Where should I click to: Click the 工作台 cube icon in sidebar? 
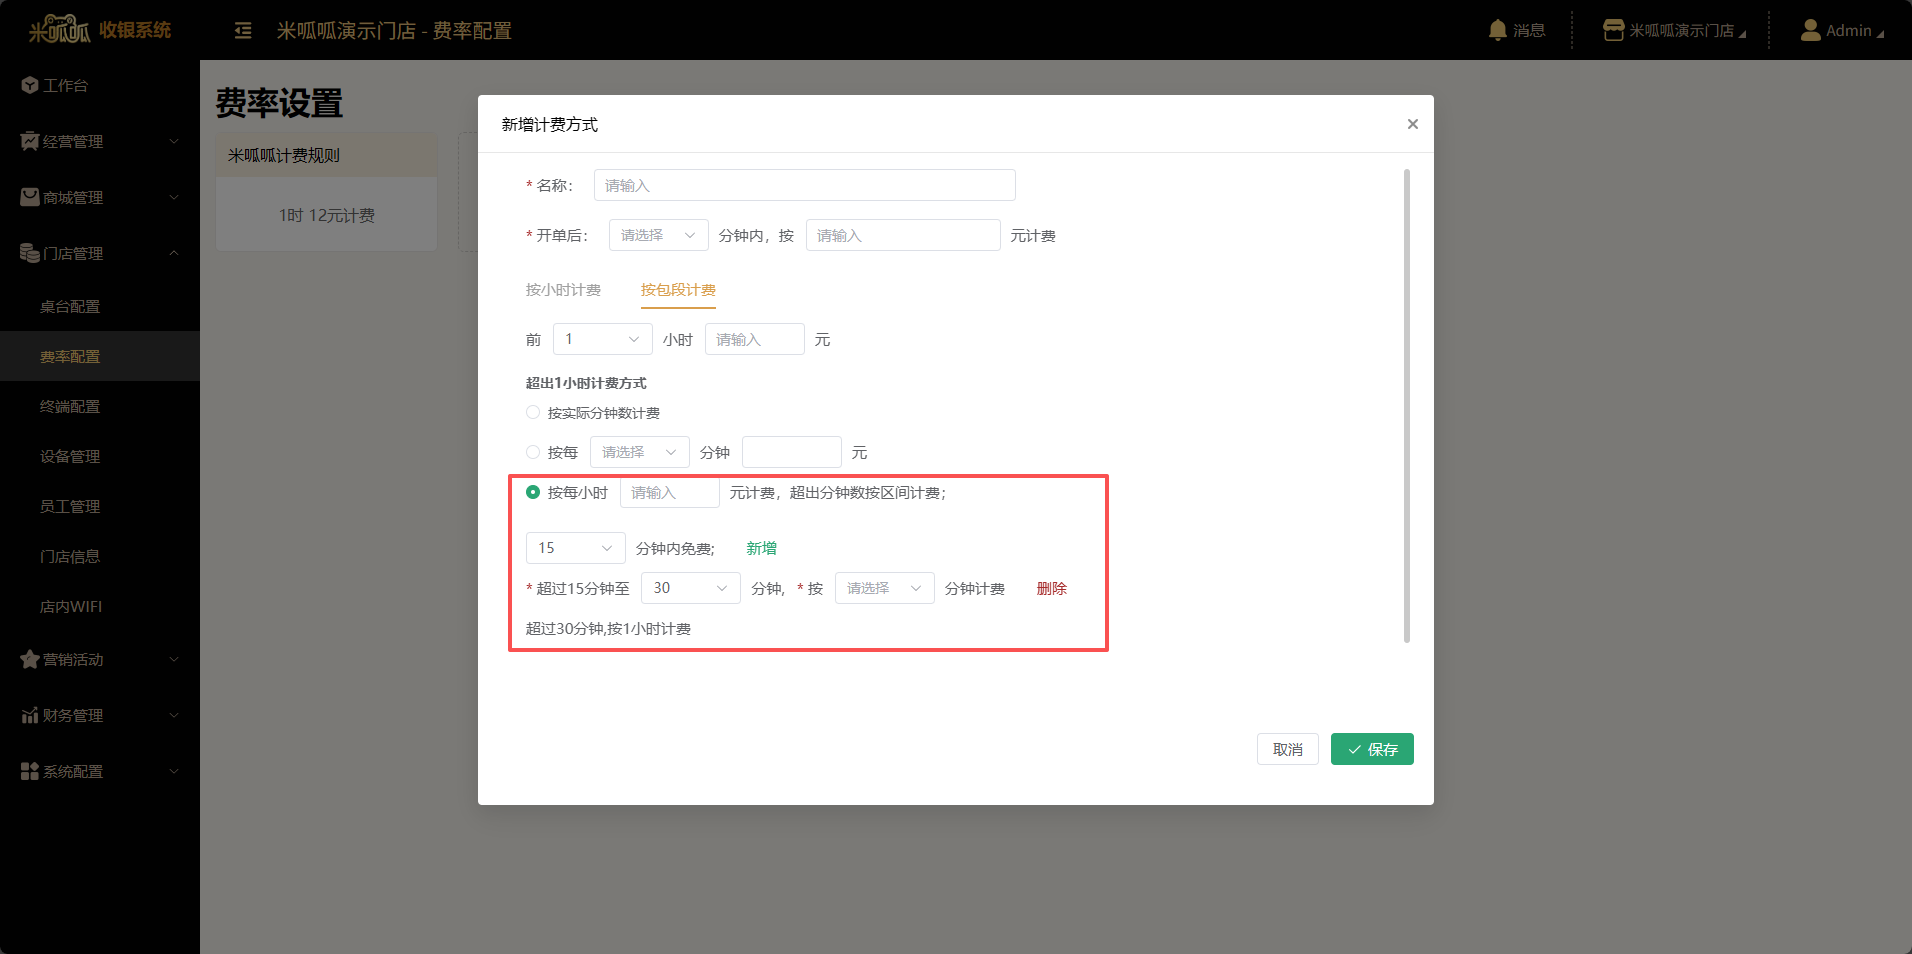30,86
